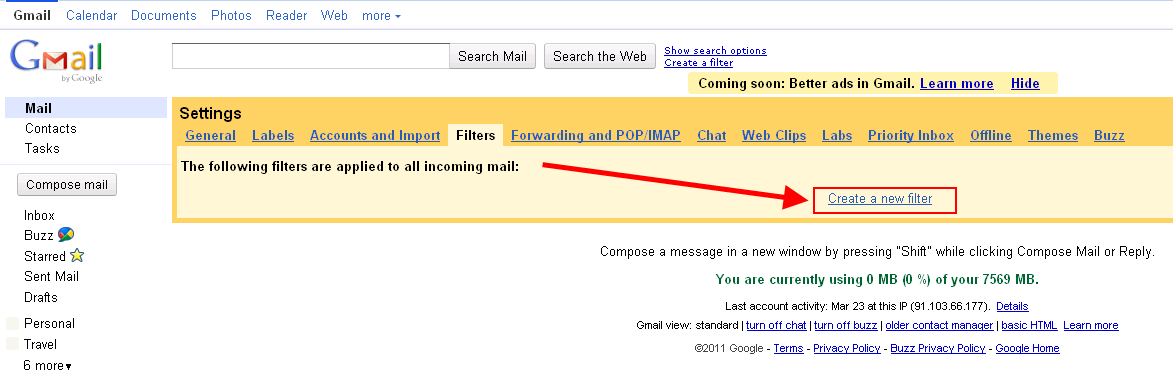The height and width of the screenshot is (381, 1173).
Task: Open Reader in the top bar
Action: (x=286, y=15)
